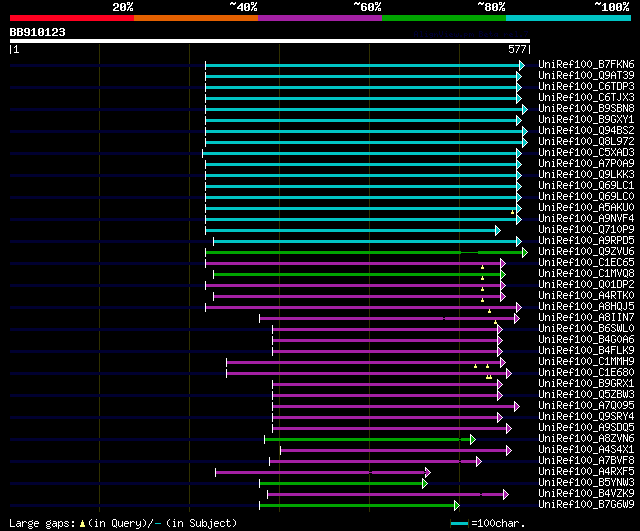Click the green arrowhead ending UniRef100_A8ZVN6 alignment
This screenshot has width=640, height=531.
(473, 440)
